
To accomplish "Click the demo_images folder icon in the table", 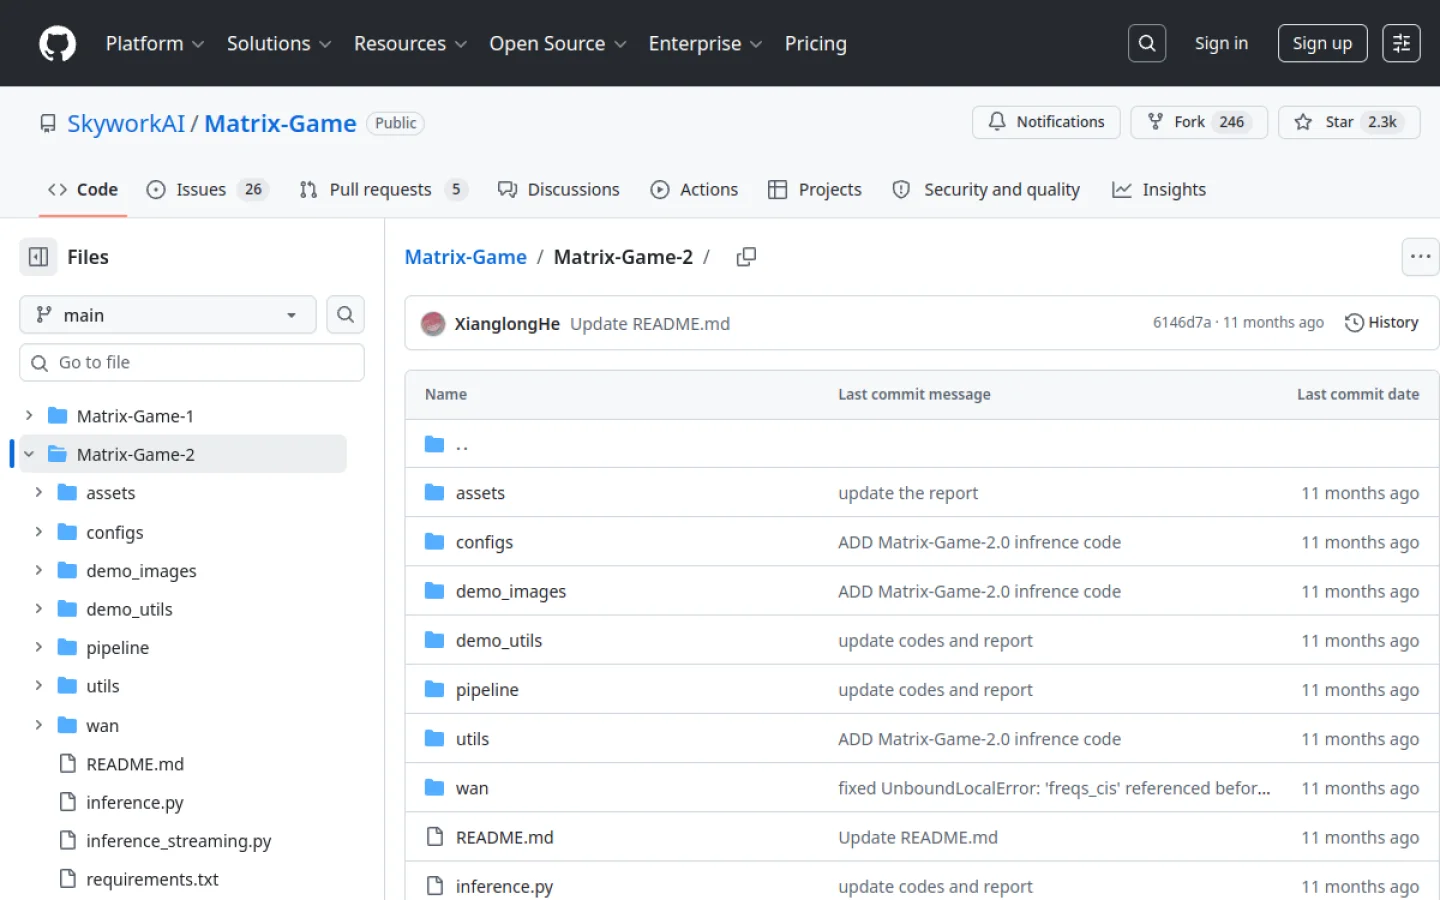I will (x=434, y=591).
